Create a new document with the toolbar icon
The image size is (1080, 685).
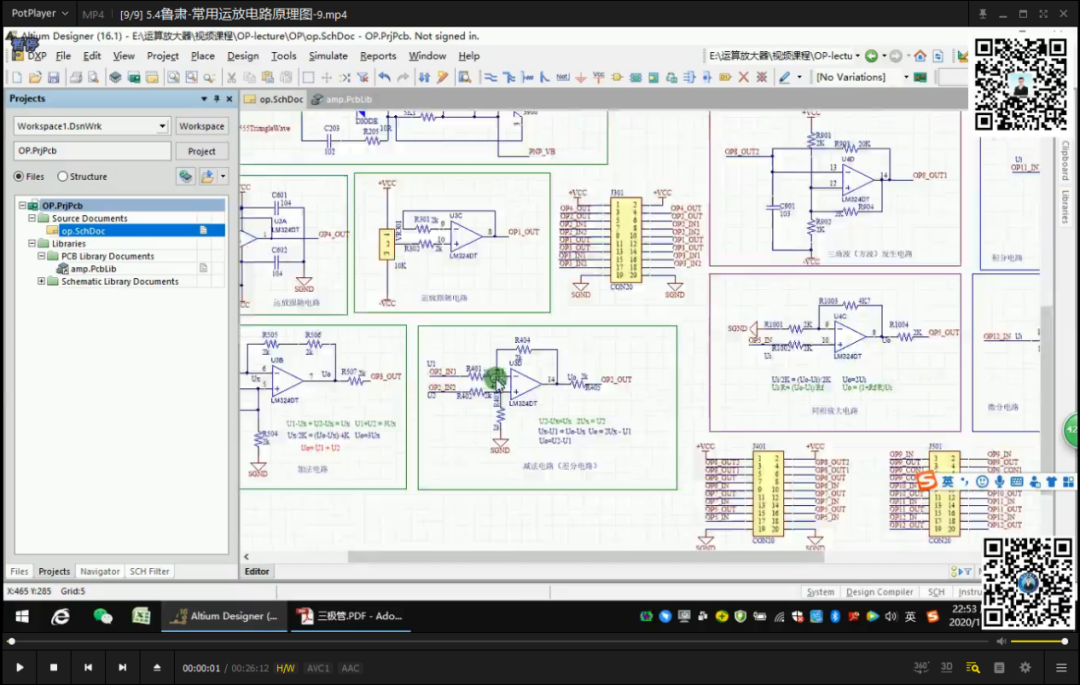click(x=17, y=78)
